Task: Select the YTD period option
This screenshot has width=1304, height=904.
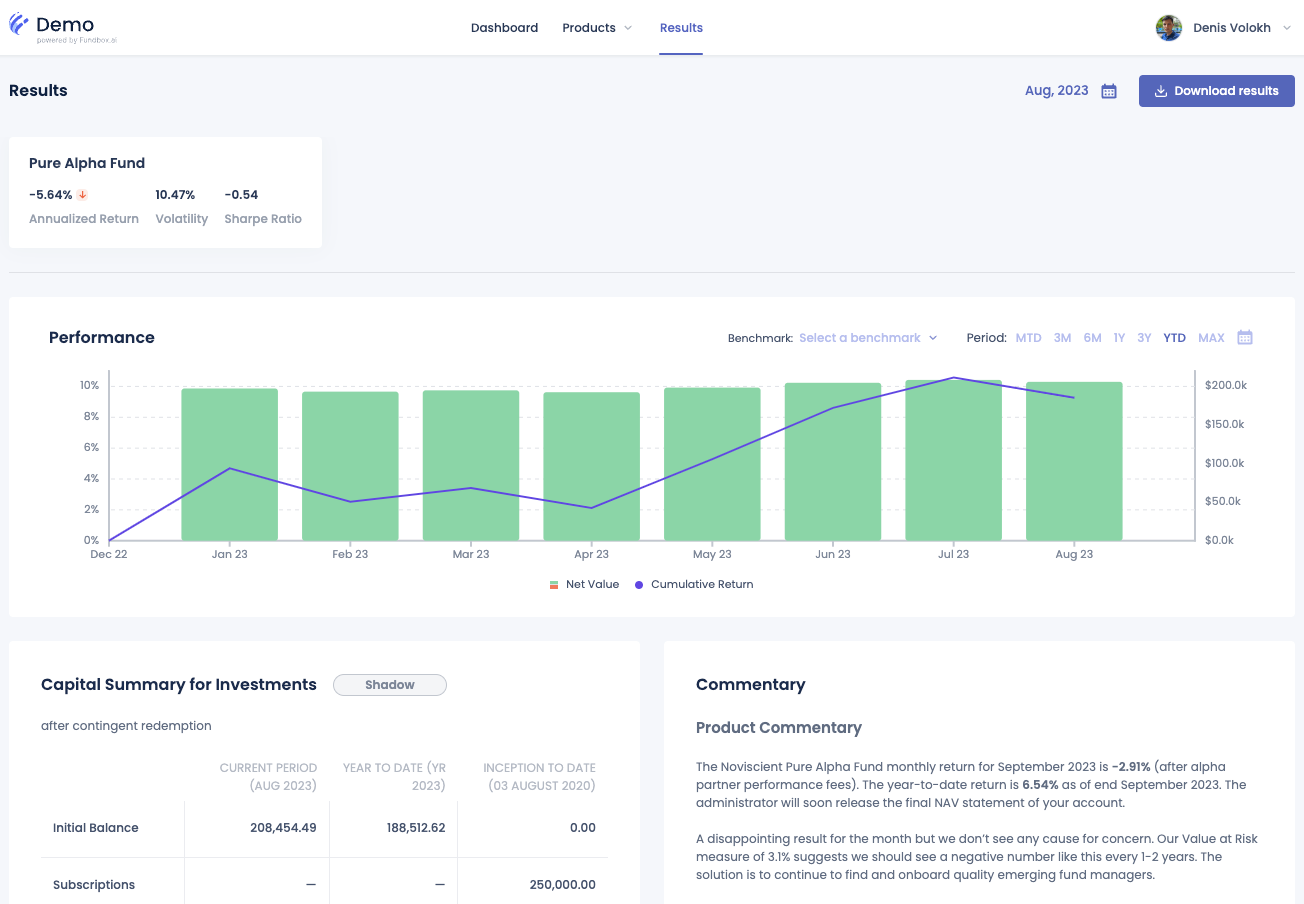Action: pyautogui.click(x=1174, y=338)
